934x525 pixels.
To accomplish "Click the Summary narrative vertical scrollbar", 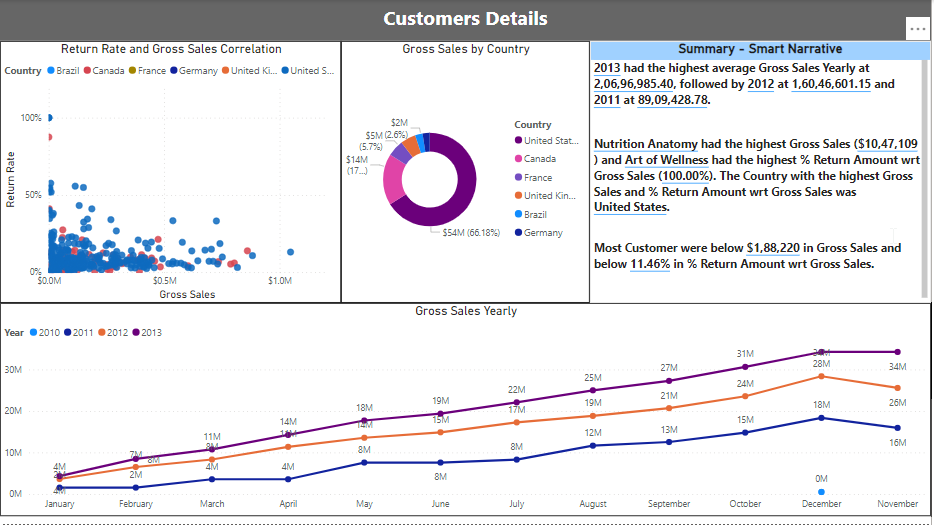I will click(x=925, y=179).
